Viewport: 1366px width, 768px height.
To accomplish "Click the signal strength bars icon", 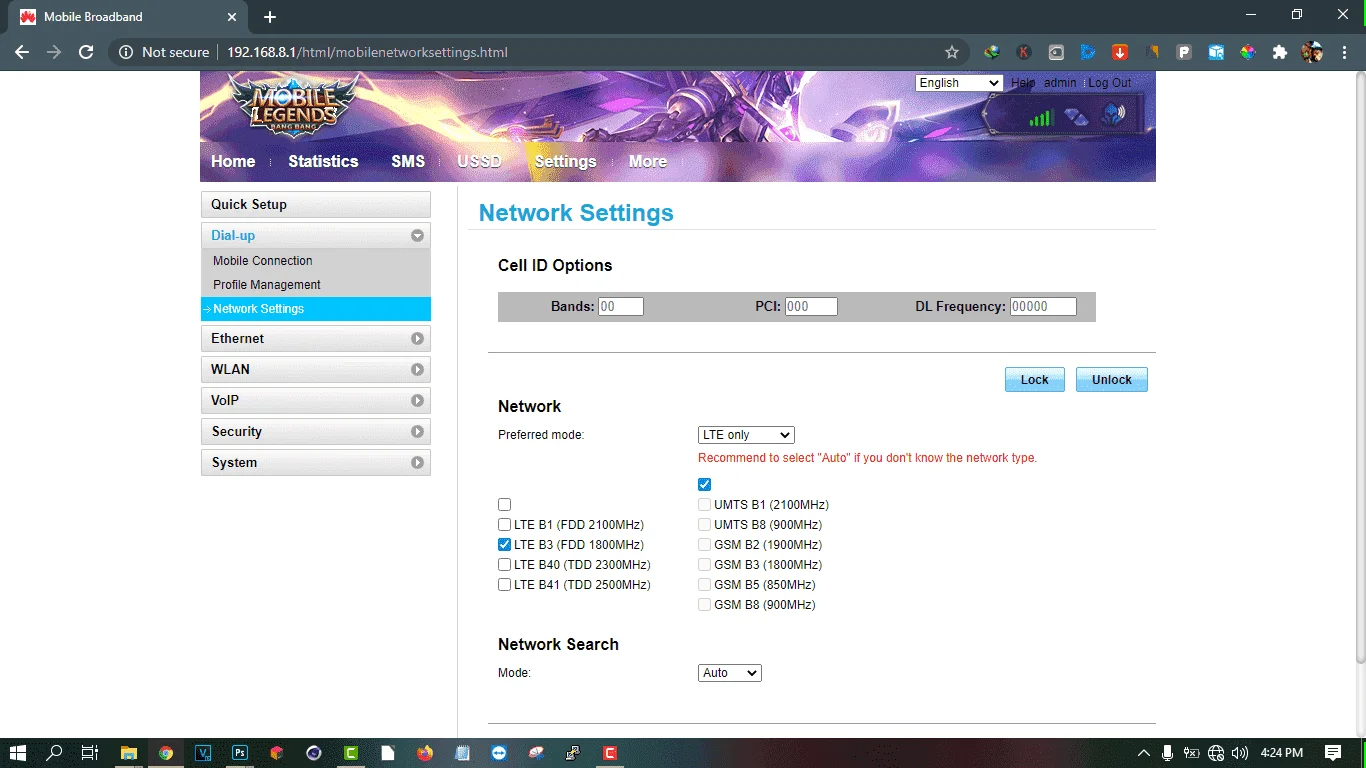I will [x=1041, y=118].
